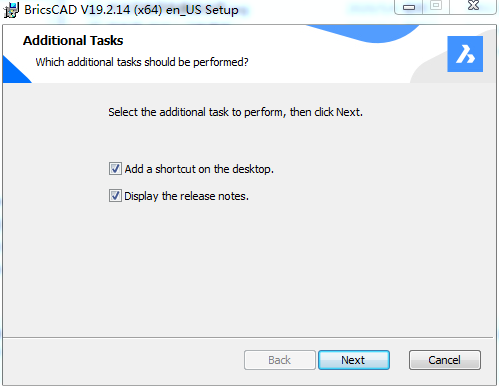This screenshot has height=388, width=499.
Task: Close the setup window with the X button
Action: (473, 6)
